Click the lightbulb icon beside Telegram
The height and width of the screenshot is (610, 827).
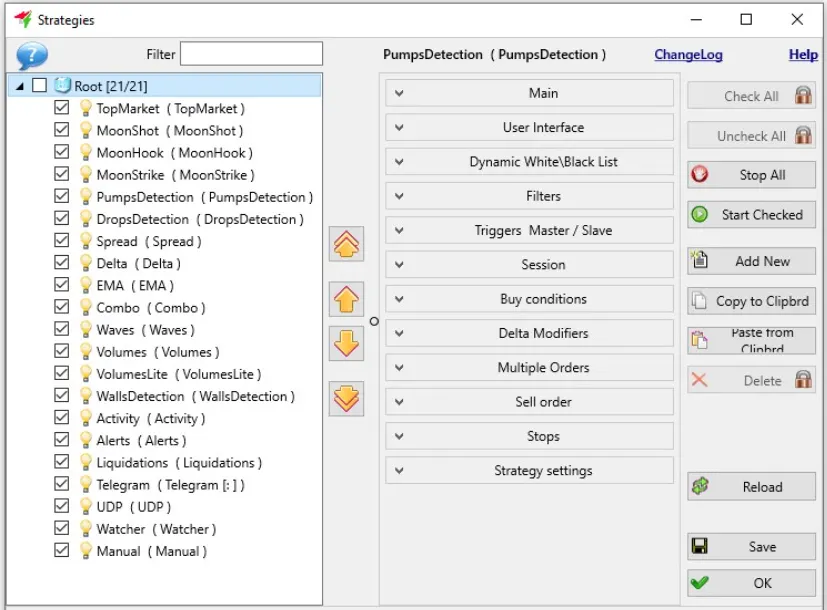coord(85,485)
